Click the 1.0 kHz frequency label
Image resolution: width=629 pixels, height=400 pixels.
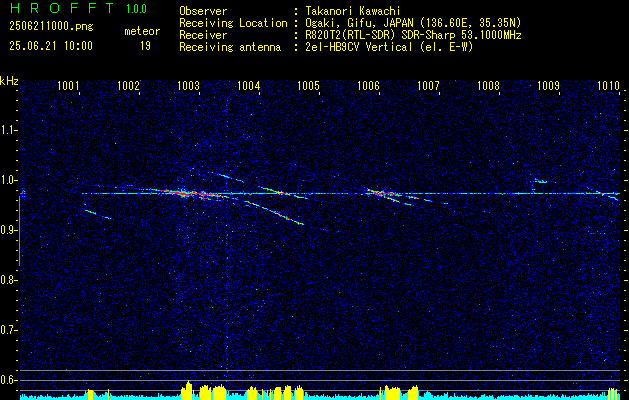pyautogui.click(x=8, y=180)
